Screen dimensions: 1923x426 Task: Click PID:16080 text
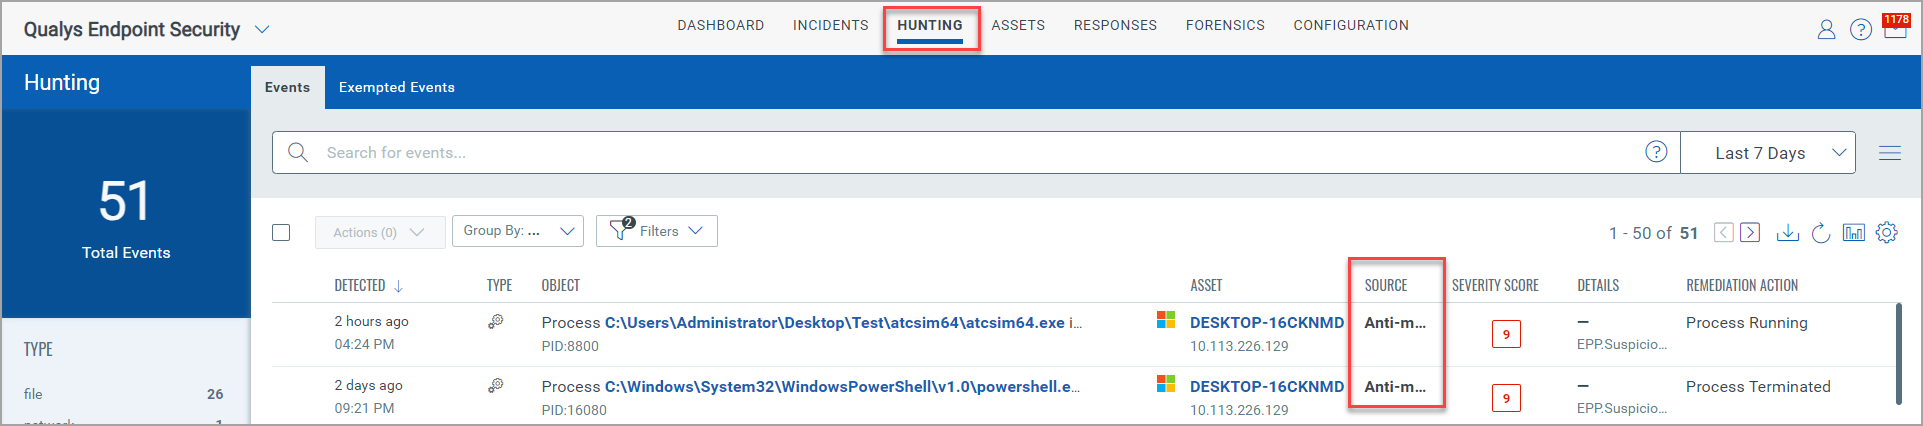point(574,410)
